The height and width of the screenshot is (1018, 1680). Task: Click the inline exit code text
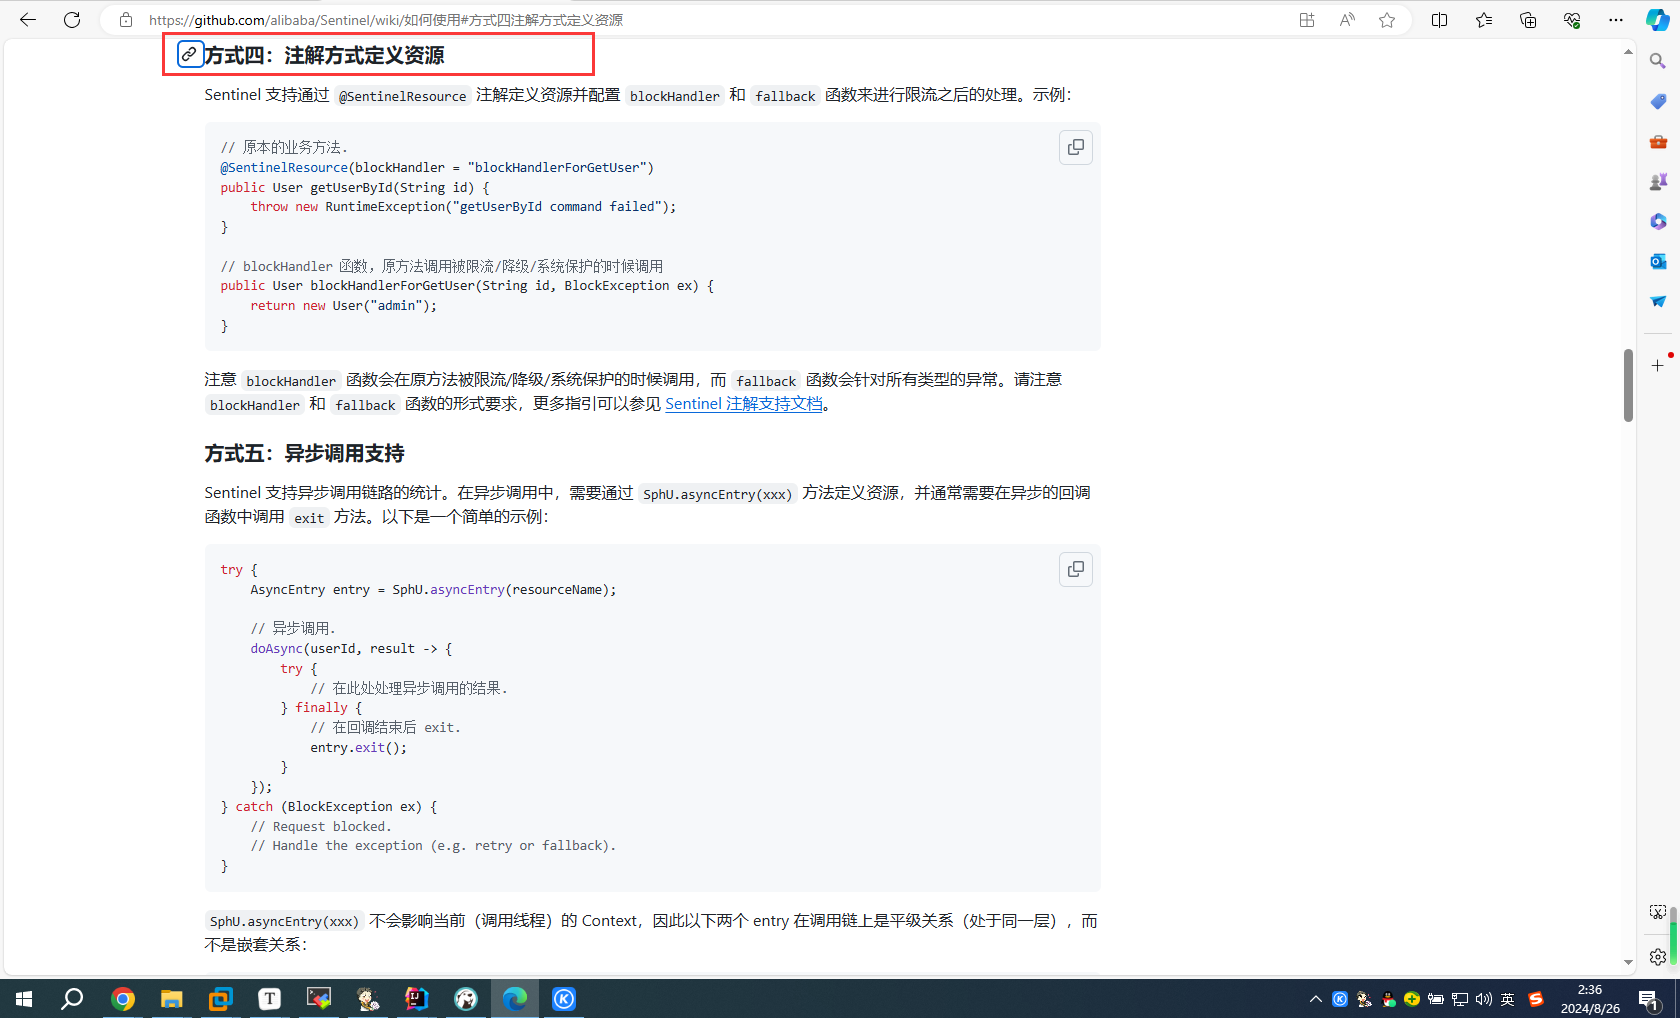coord(309,518)
